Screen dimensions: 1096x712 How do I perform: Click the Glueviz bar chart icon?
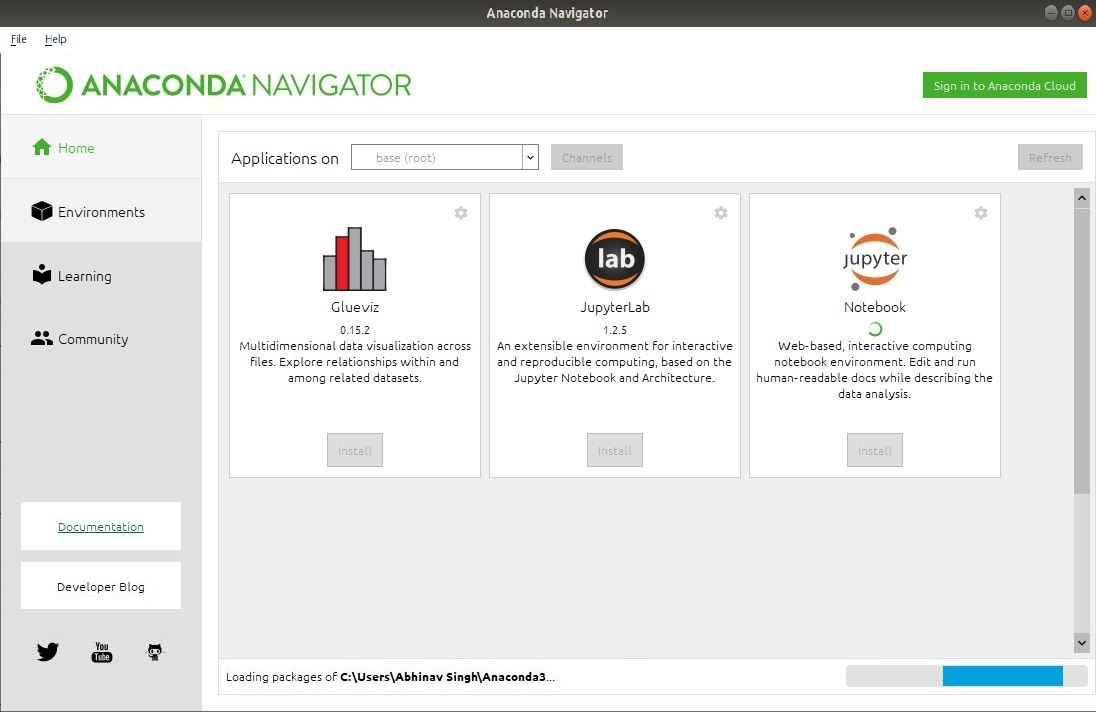(x=354, y=259)
